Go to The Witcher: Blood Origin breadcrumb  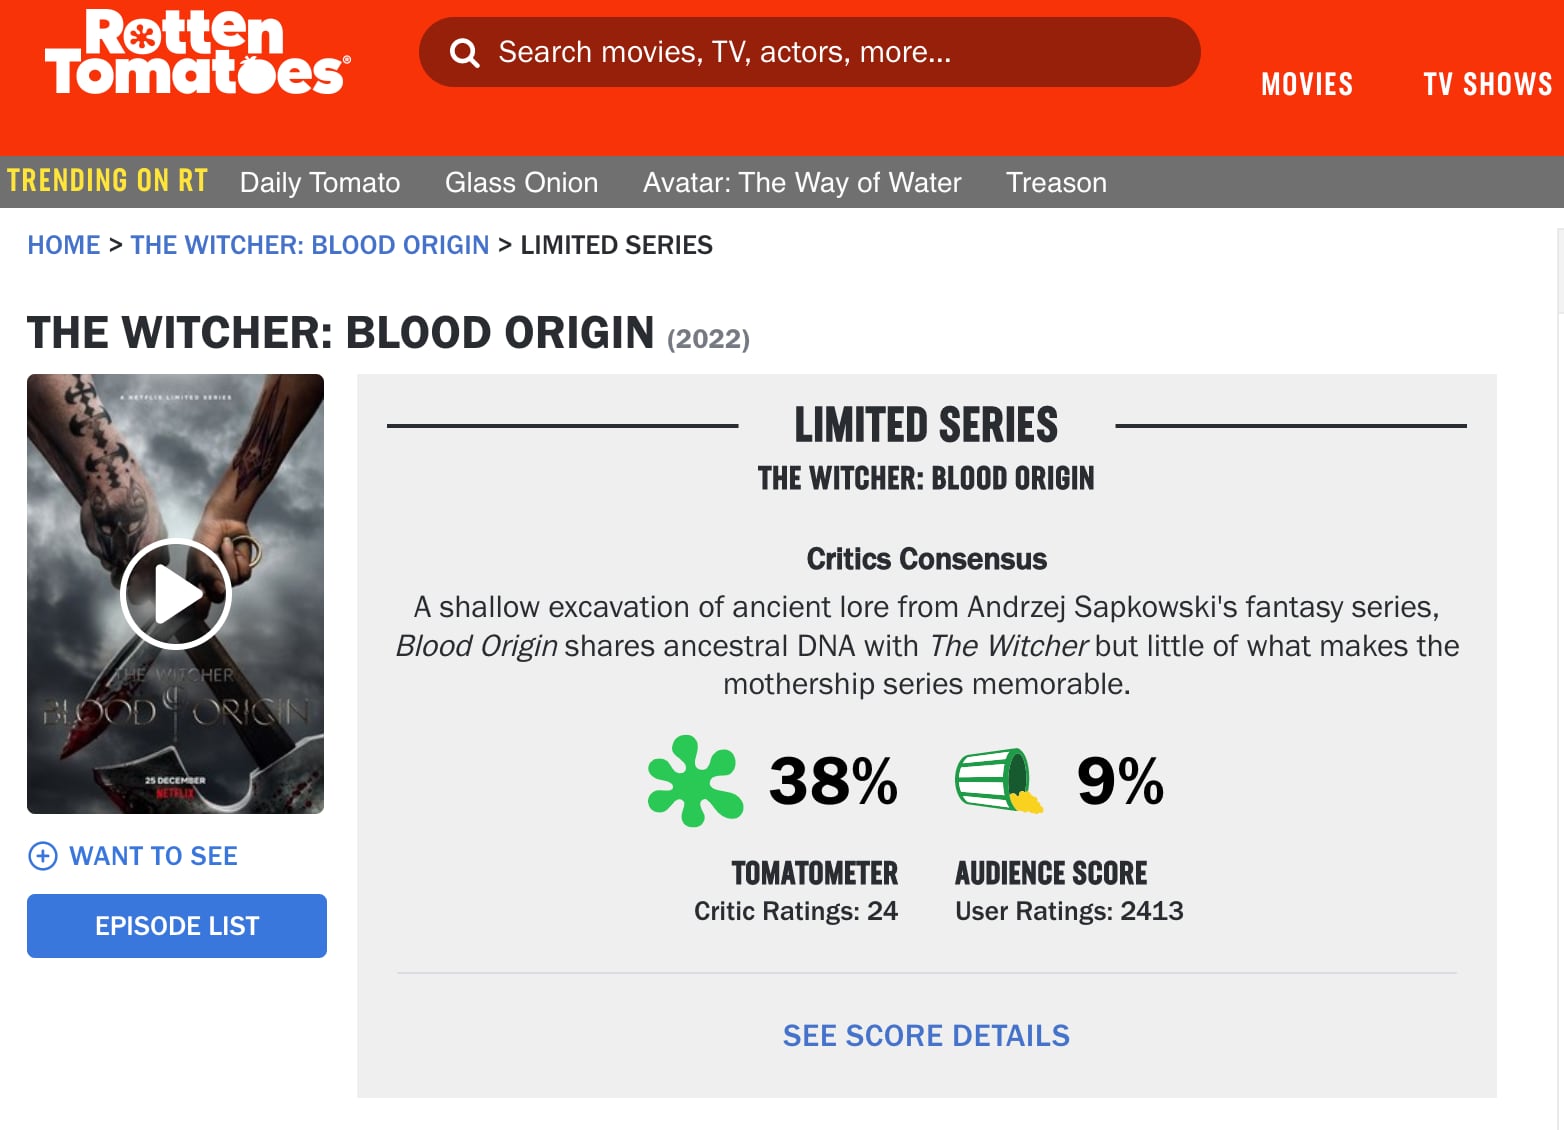pos(309,245)
